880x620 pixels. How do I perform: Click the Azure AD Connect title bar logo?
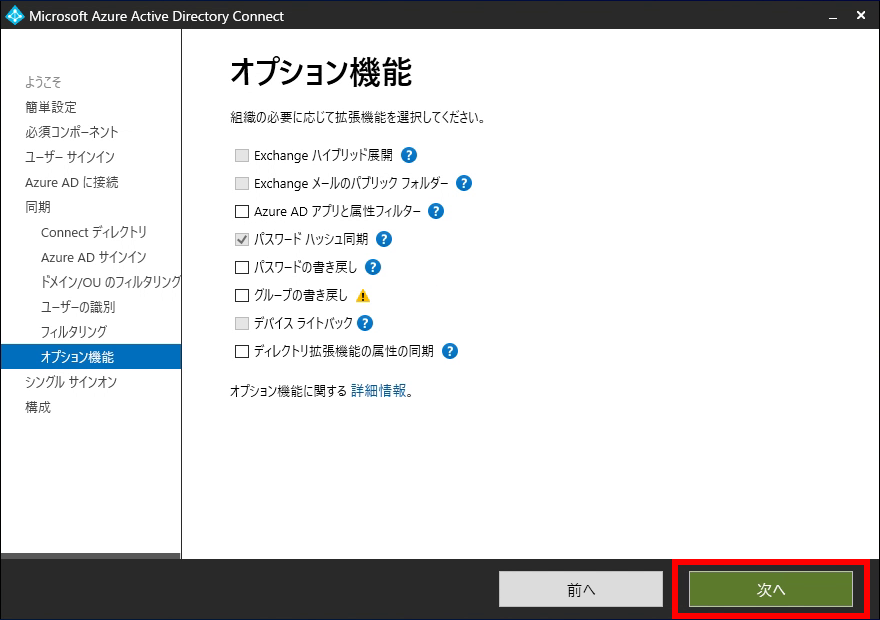[14, 16]
